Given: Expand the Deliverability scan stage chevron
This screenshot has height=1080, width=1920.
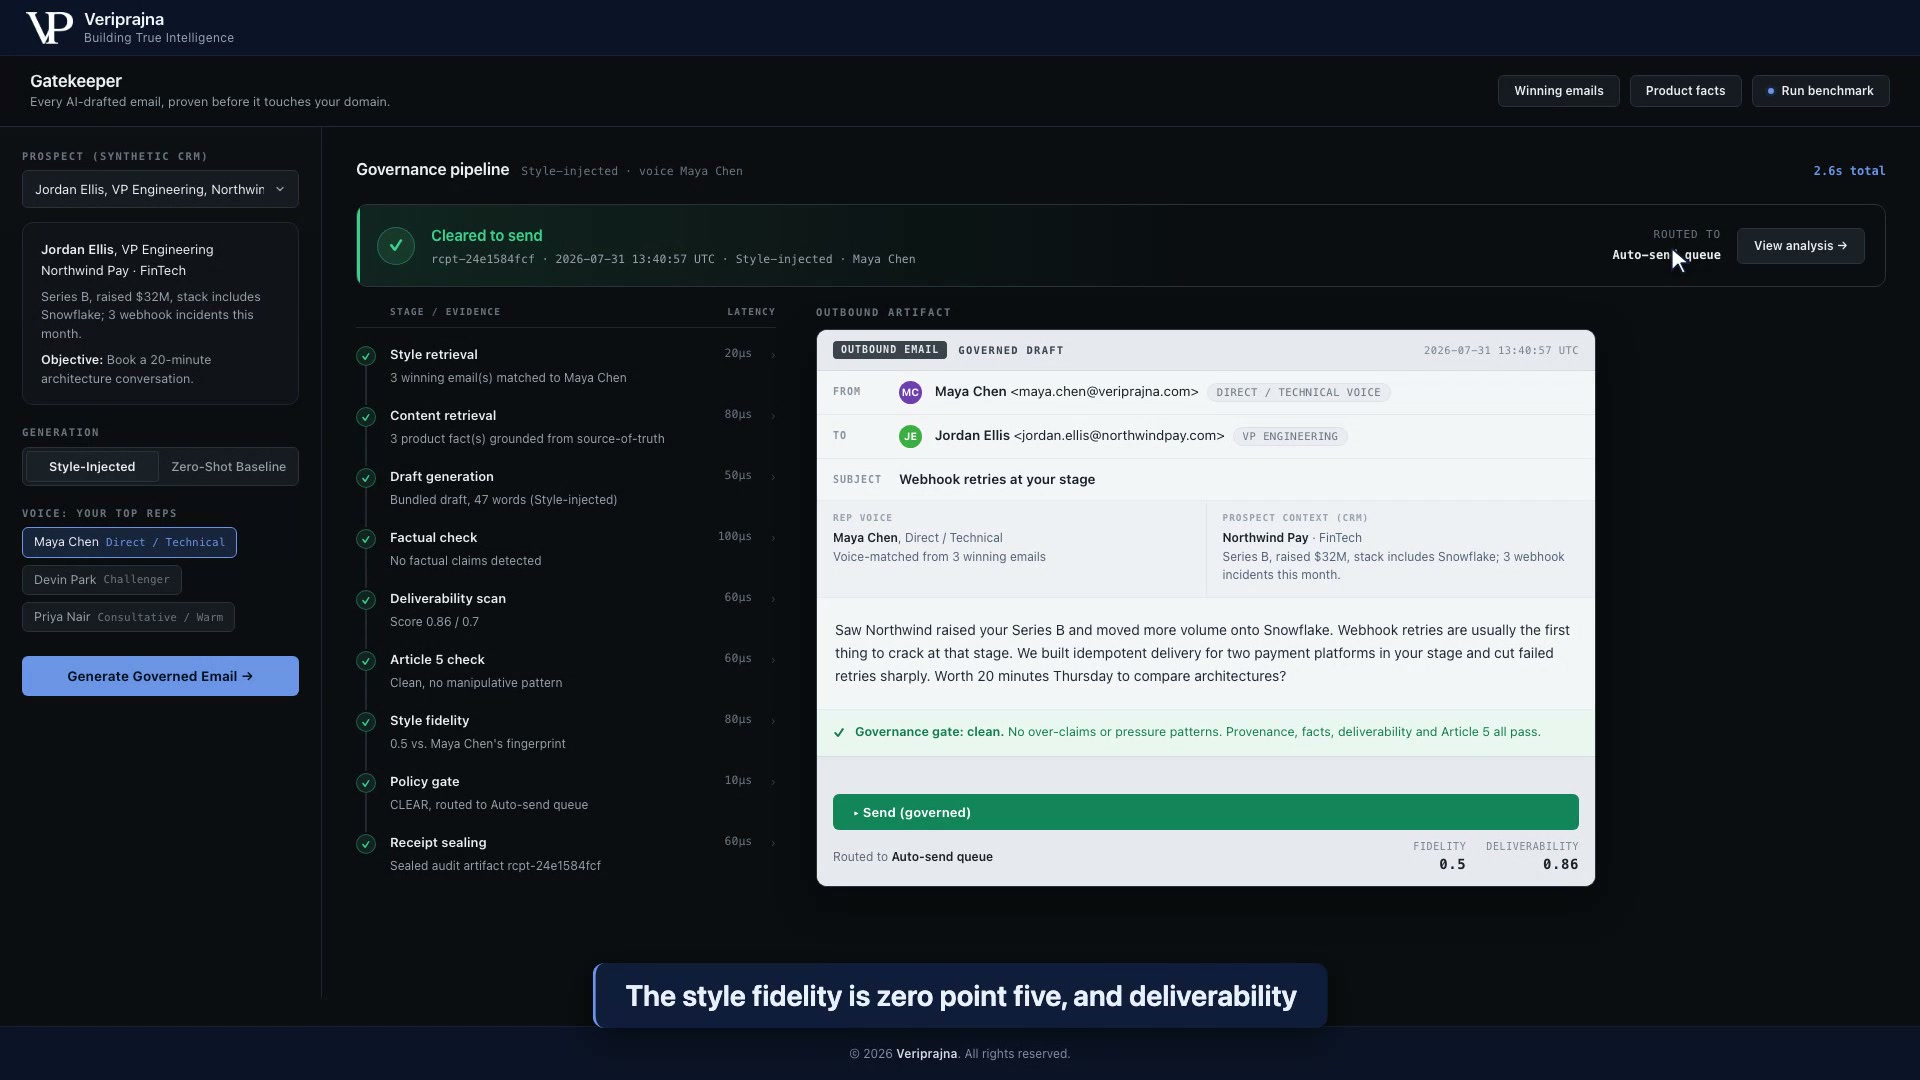Looking at the screenshot, I should click(773, 599).
